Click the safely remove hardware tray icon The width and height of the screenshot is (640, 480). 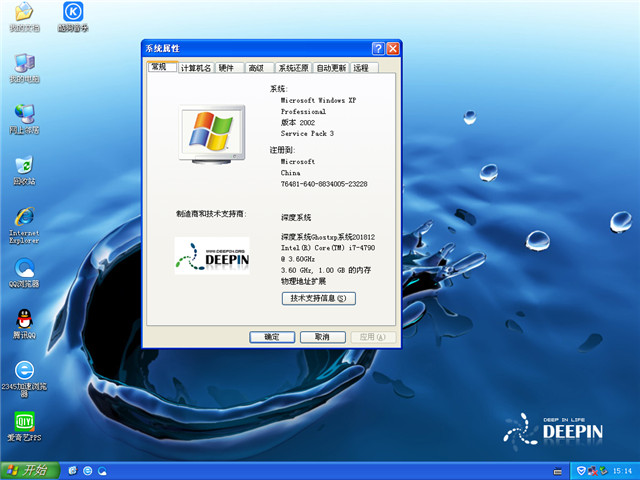click(x=603, y=471)
